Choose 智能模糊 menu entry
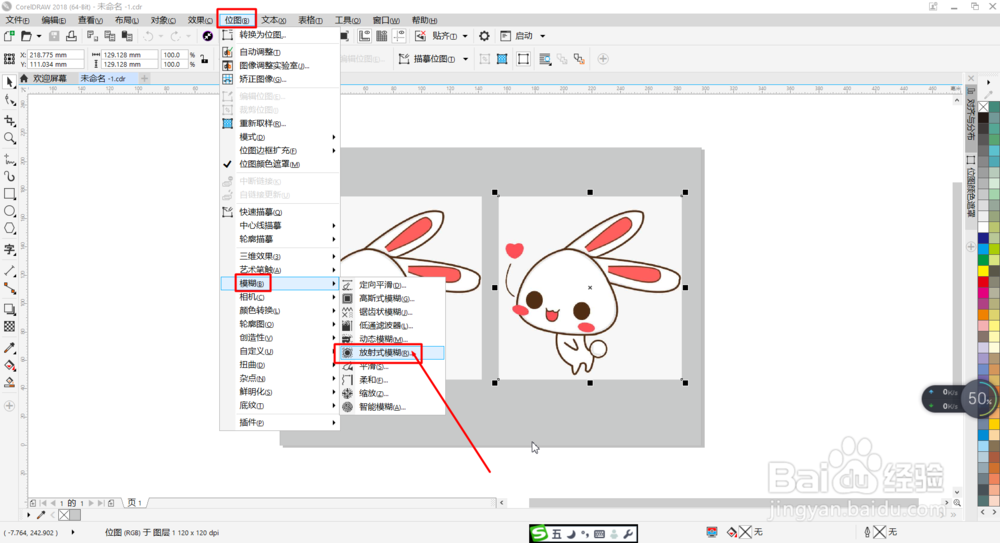The image size is (1000, 543). (x=392, y=407)
